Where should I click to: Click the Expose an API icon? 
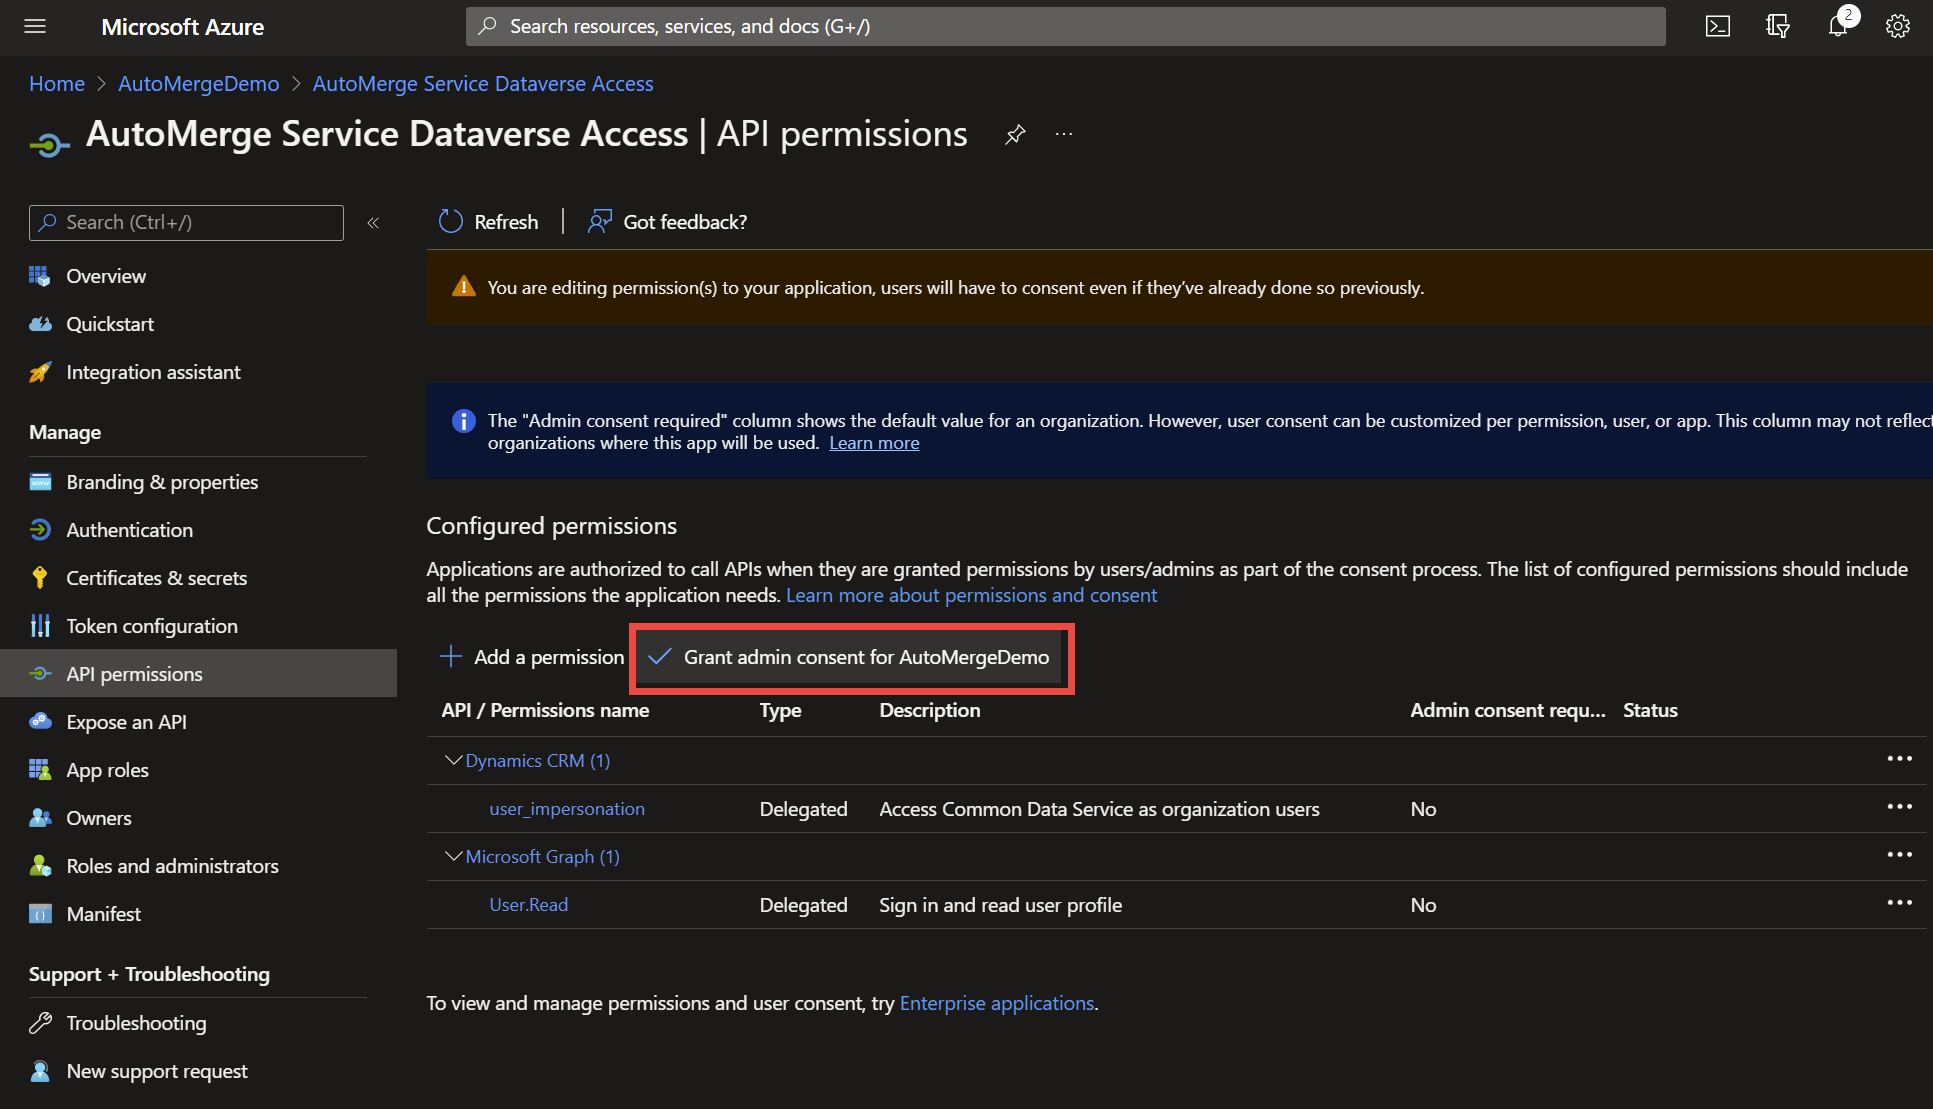pyautogui.click(x=40, y=722)
